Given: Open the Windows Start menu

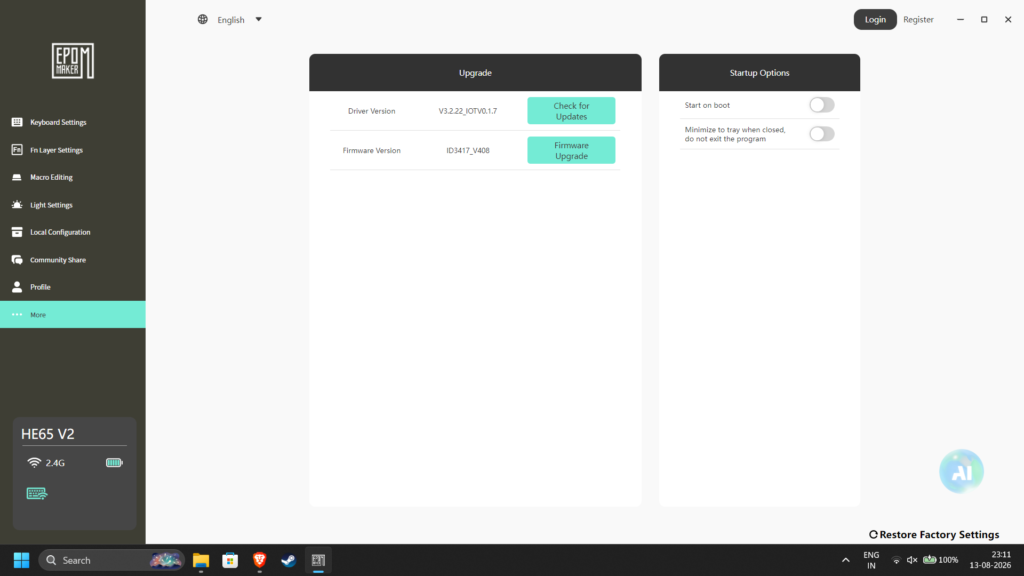Looking at the screenshot, I should pos(22,560).
